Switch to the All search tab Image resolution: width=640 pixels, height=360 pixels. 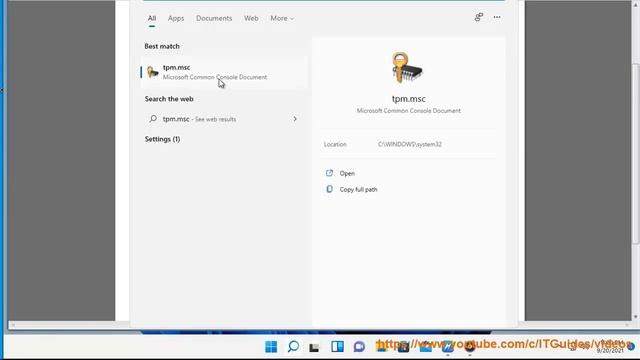point(152,18)
